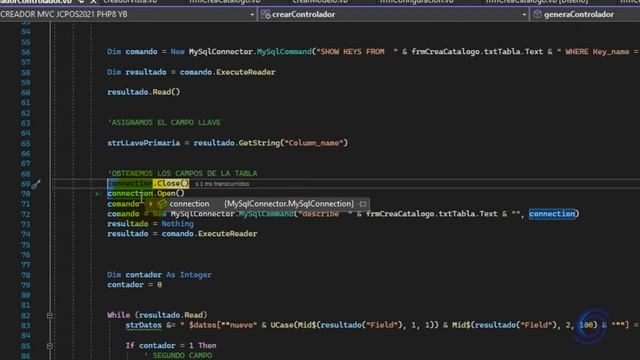Click 'contador = 0' on line 79
640x360 pixels.
click(x=135, y=285)
